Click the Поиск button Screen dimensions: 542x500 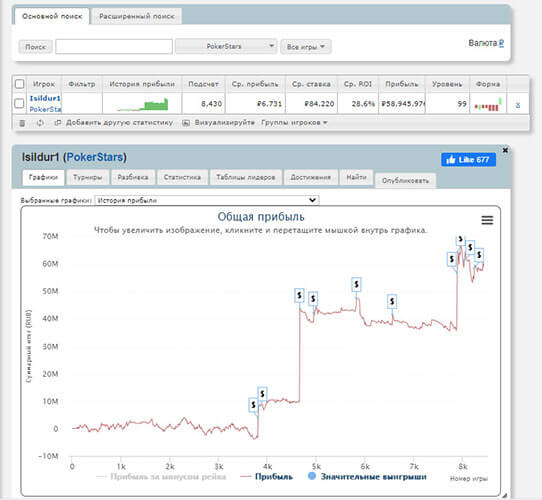(36, 47)
